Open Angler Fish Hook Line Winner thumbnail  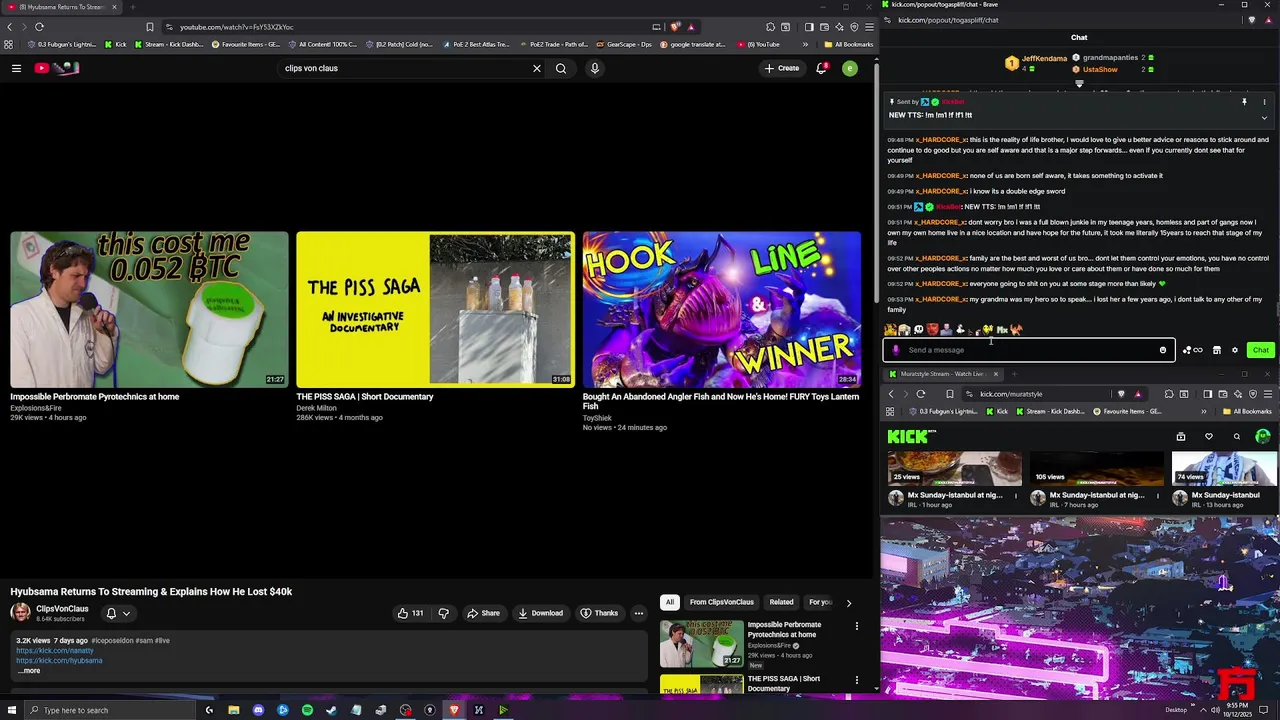click(x=722, y=310)
